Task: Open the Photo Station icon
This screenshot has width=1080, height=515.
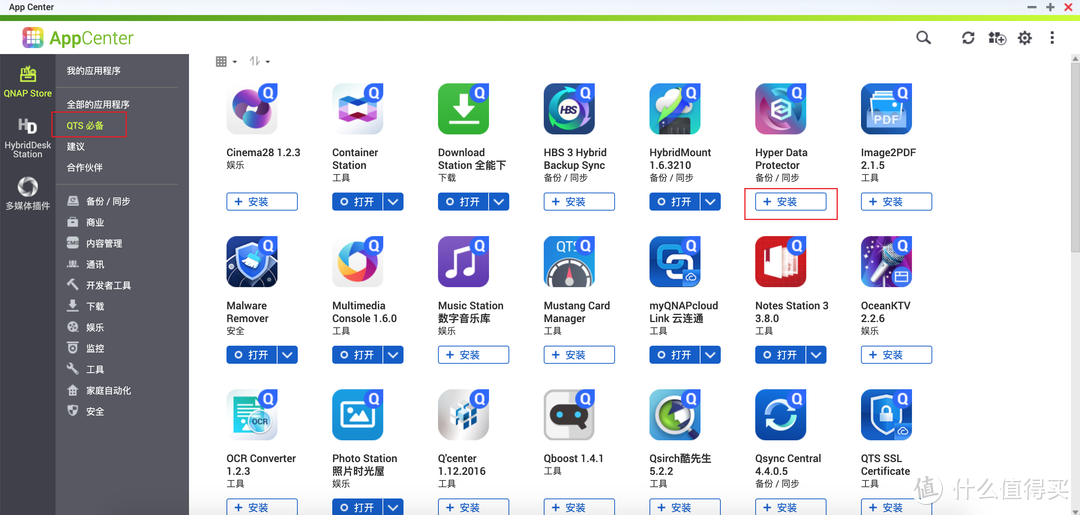Action: 357,414
